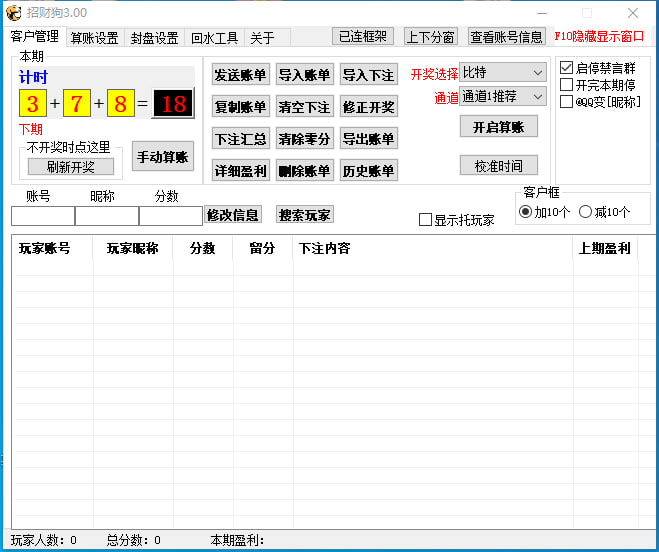
Task: Switch to the 算账设置 tab
Action: [x=94, y=38]
